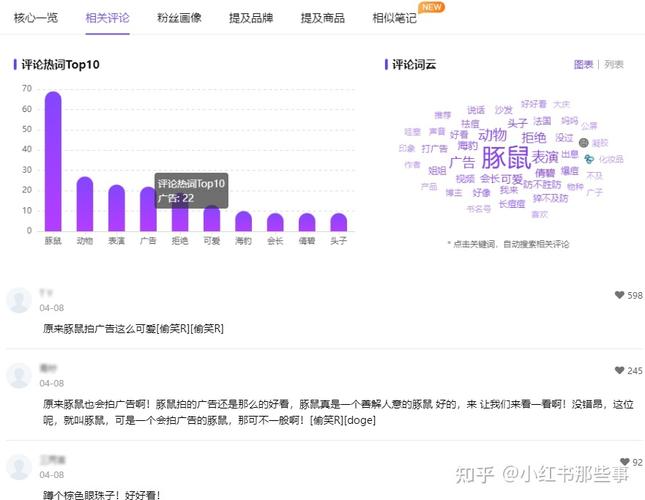This screenshot has width=645, height=500.
Task: Click the 广告 bar in chart
Action: click(x=148, y=209)
